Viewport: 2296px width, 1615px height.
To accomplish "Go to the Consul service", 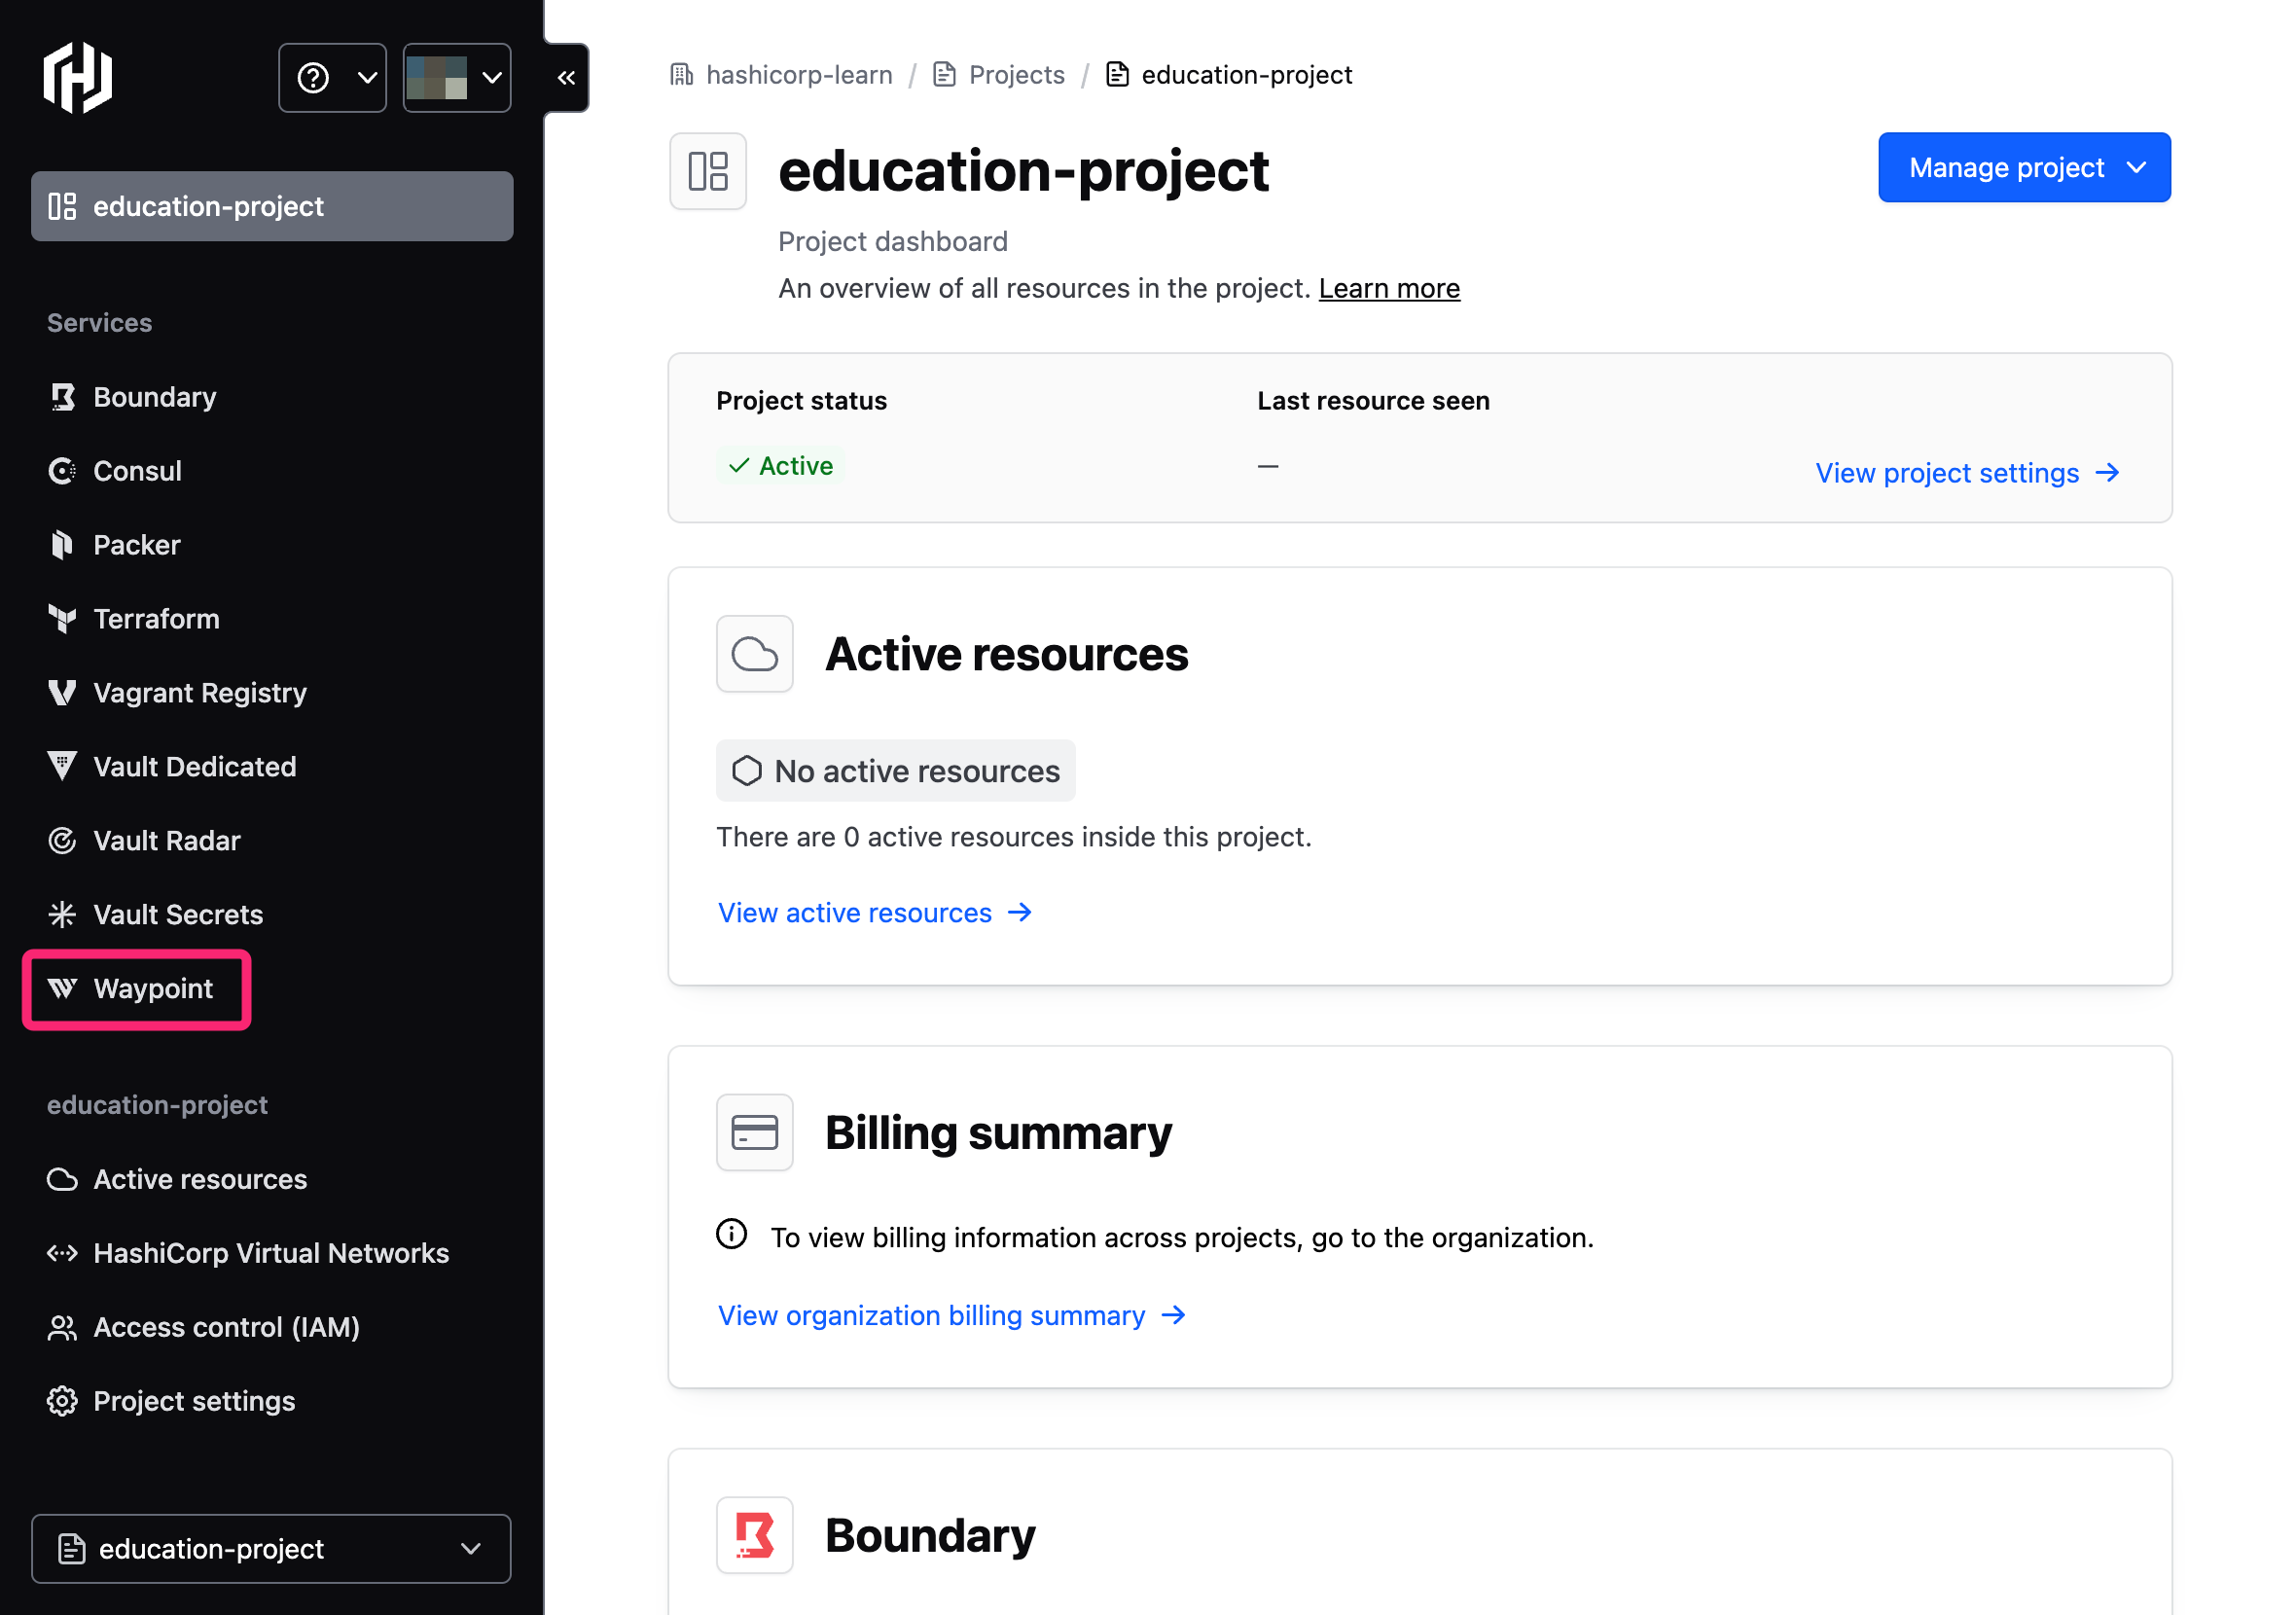I will [x=138, y=471].
